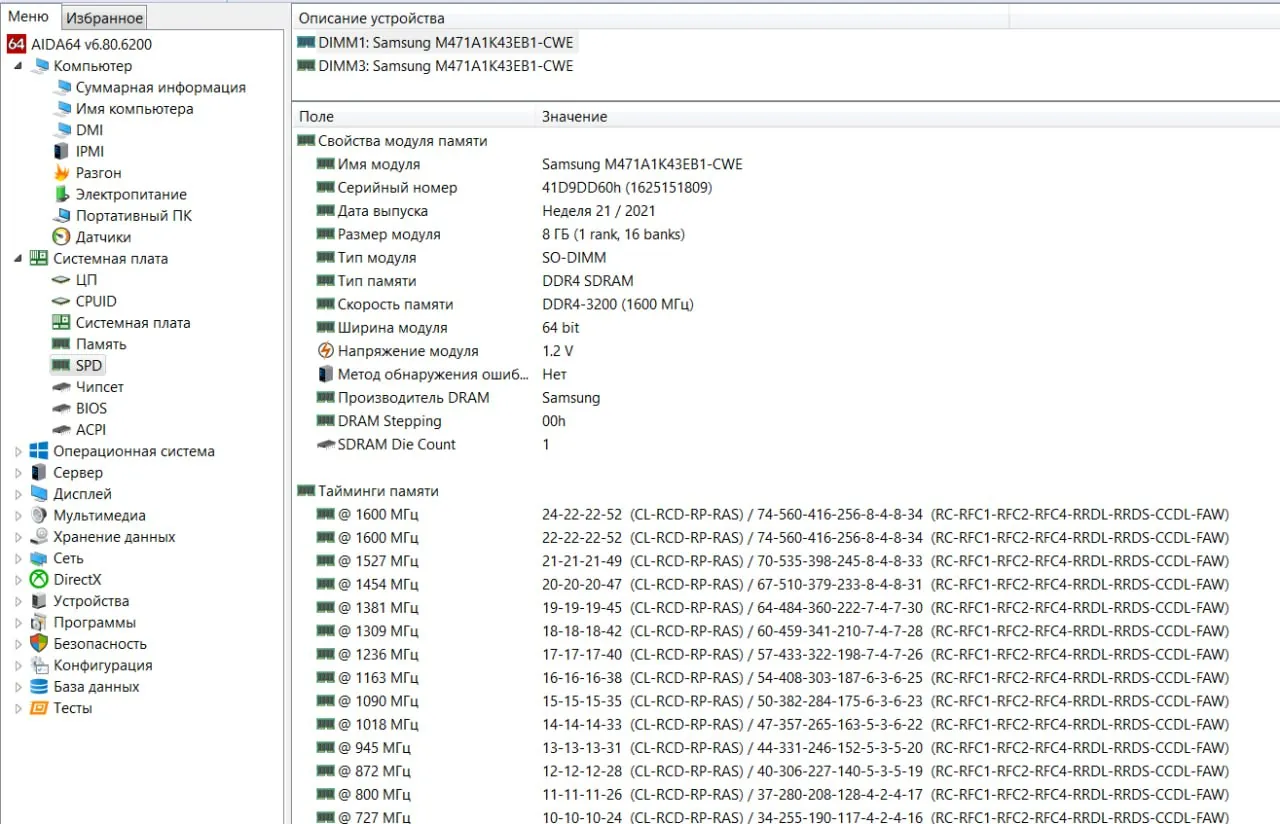
Task: Open the Конфигурация tree item
Action: pyautogui.click(x=102, y=665)
